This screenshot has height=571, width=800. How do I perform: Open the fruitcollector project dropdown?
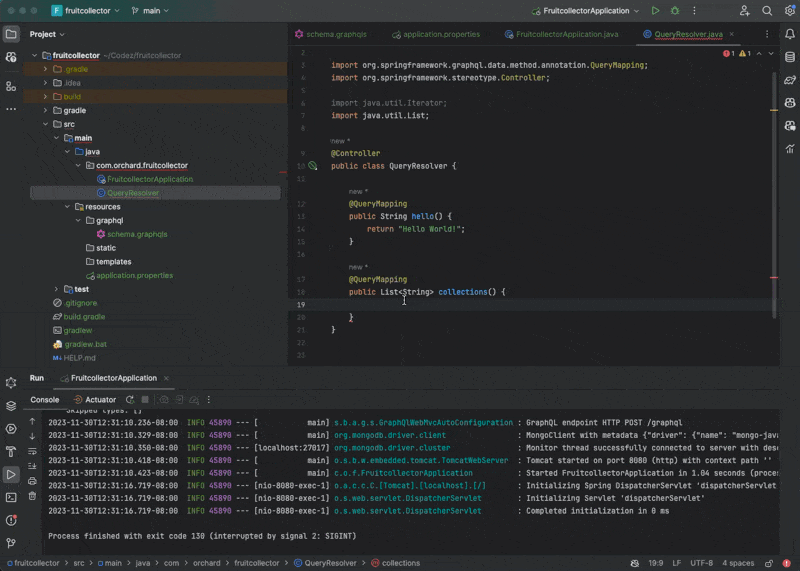point(86,11)
